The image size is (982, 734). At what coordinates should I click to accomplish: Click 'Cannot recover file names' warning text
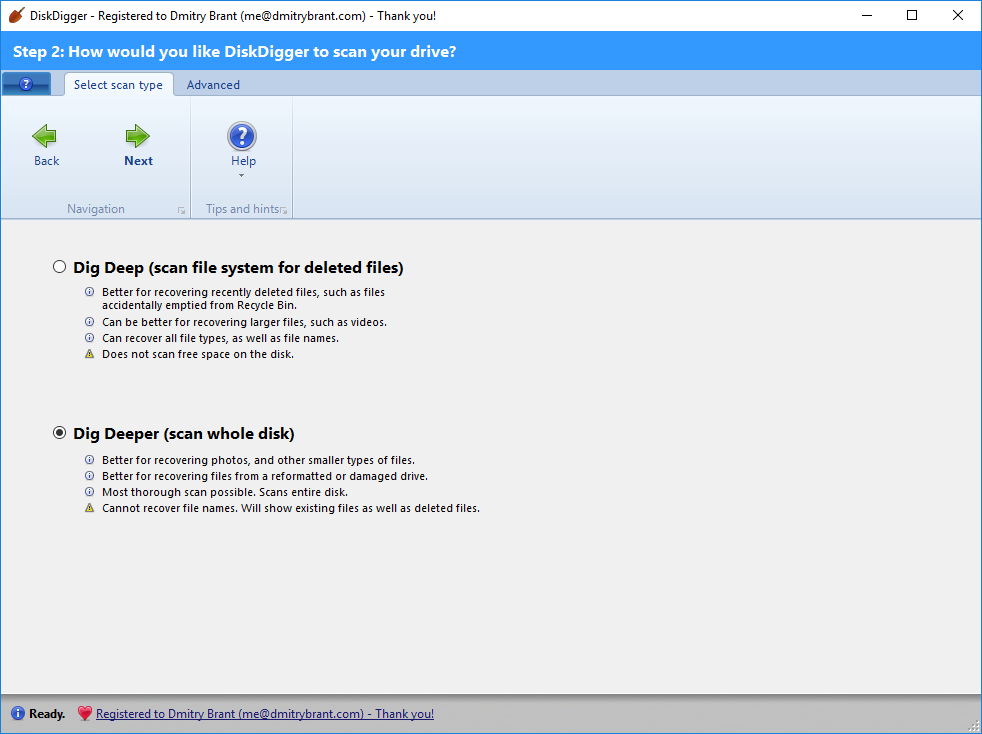(x=291, y=509)
